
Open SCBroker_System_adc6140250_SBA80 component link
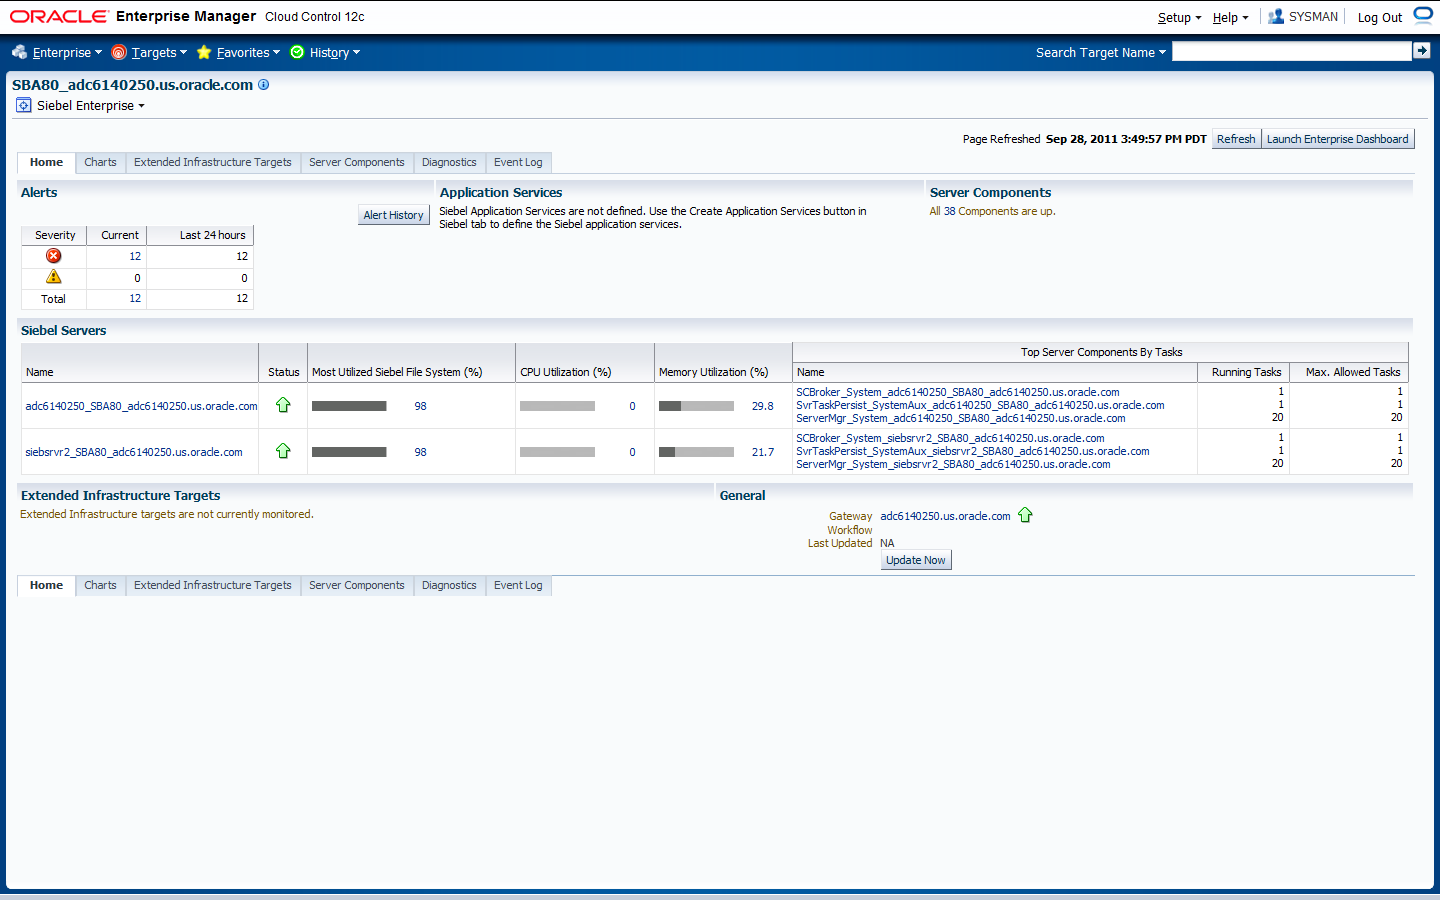coord(958,392)
